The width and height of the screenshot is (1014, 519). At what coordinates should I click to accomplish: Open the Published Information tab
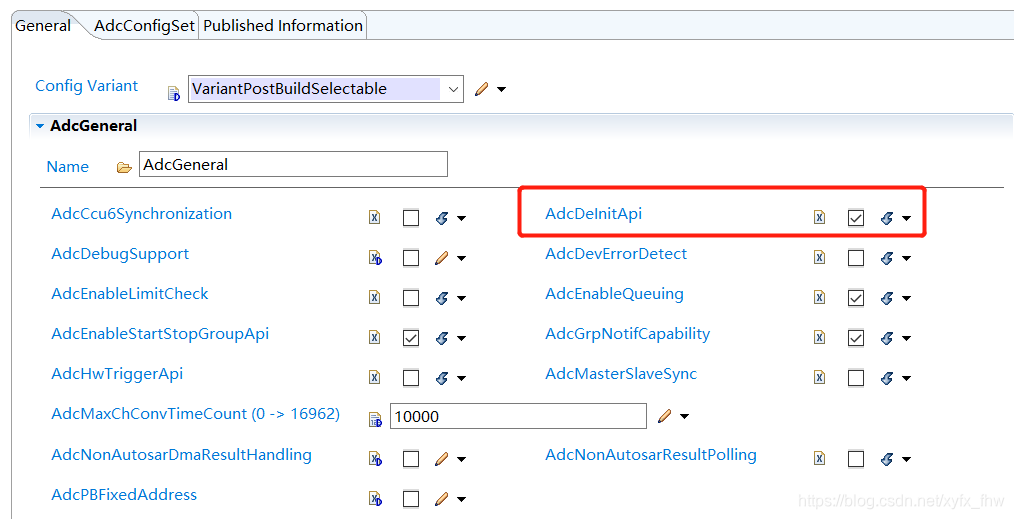click(283, 26)
